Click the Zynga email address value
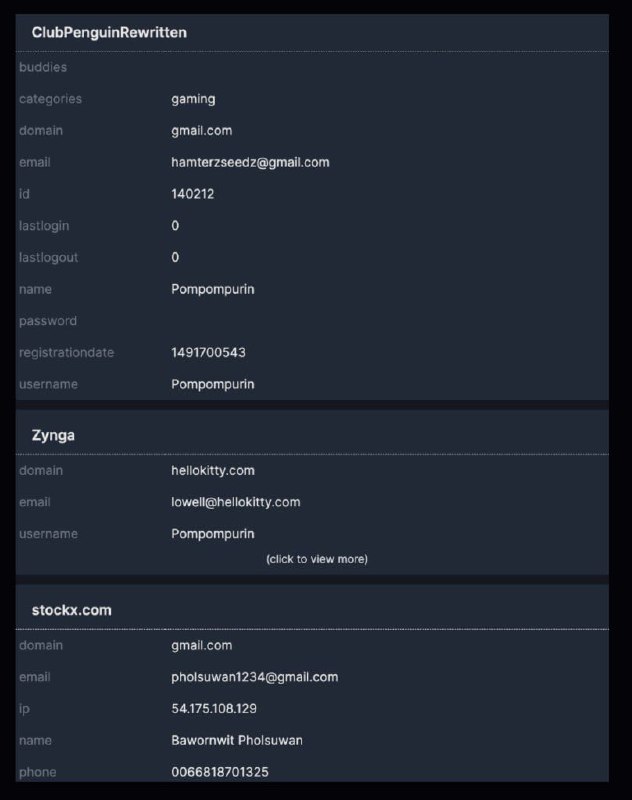 click(x=236, y=502)
